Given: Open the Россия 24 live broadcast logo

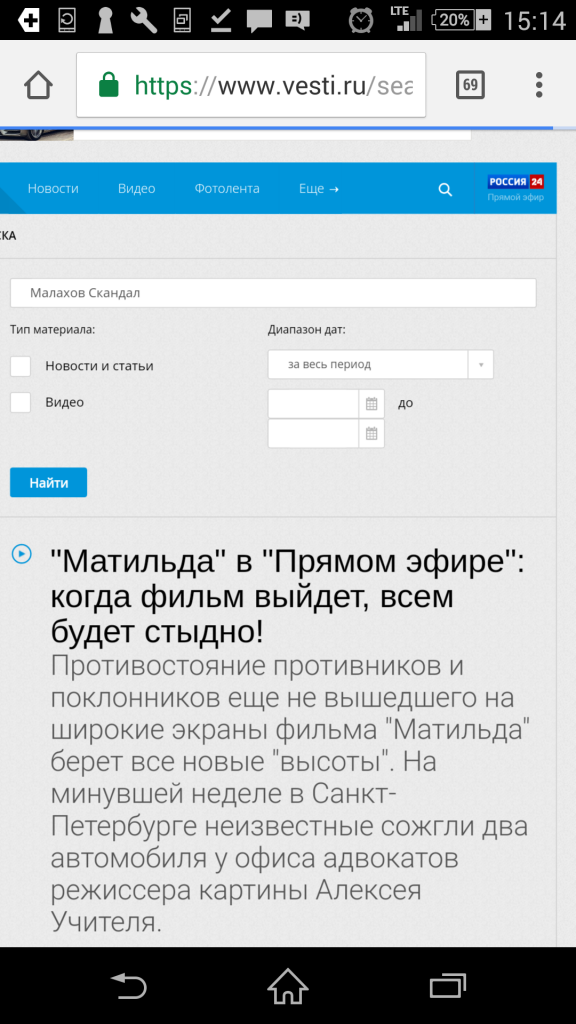Looking at the screenshot, I should (x=516, y=188).
